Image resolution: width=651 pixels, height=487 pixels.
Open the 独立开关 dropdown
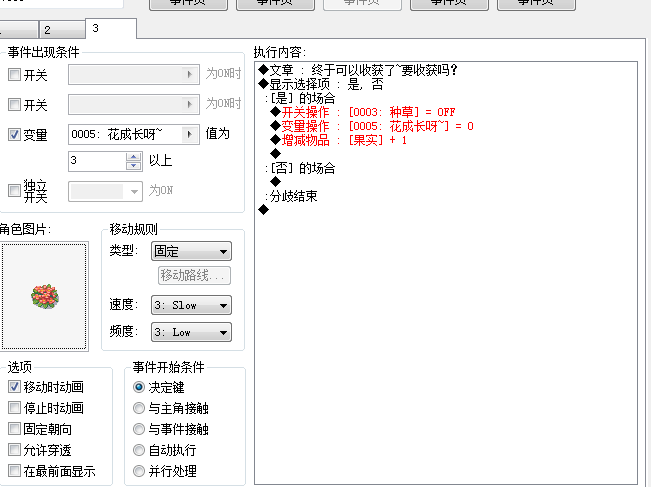tap(105, 191)
